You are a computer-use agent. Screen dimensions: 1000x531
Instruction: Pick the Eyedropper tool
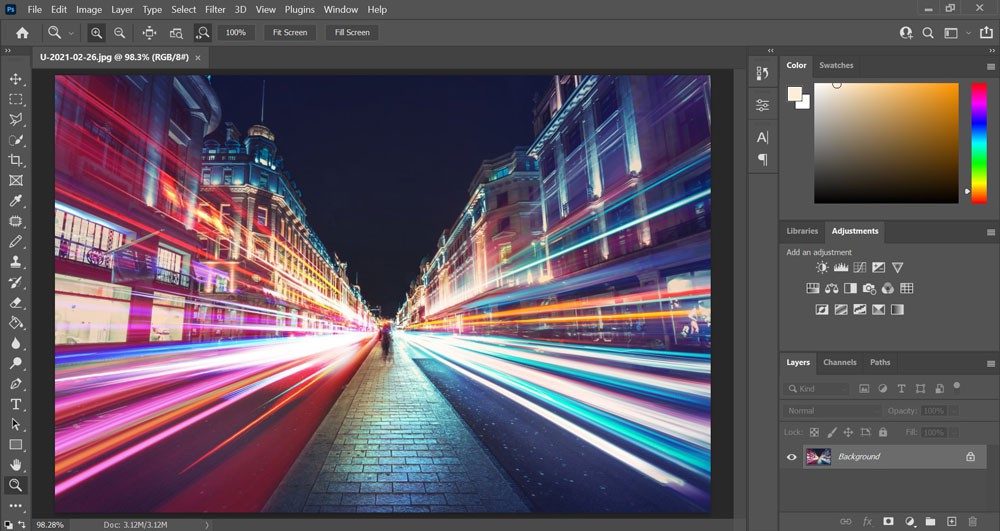(16, 201)
